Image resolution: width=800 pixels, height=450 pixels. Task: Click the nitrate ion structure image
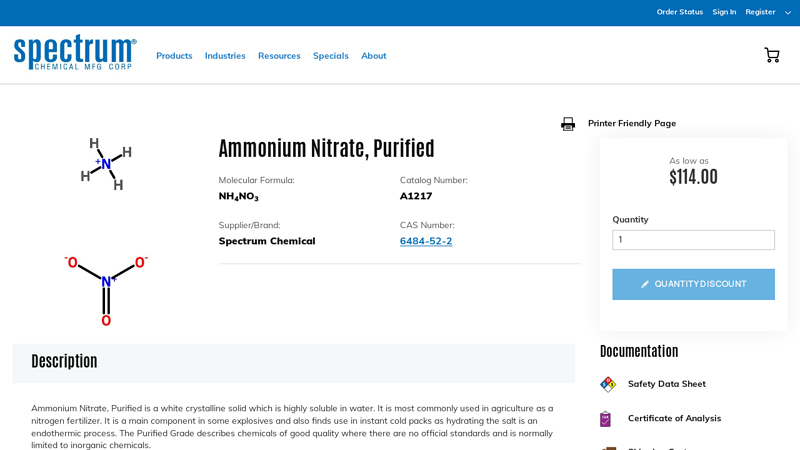point(106,291)
